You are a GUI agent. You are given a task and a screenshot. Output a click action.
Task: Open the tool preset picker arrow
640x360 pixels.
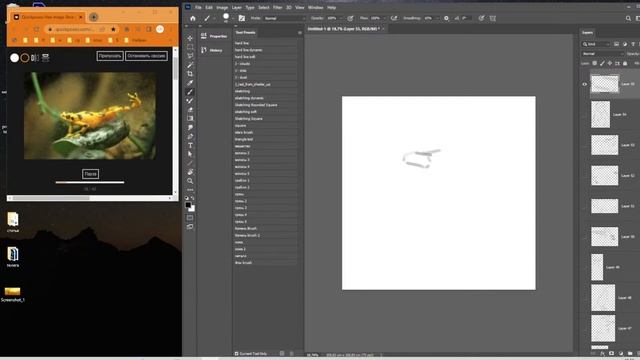pos(214,18)
